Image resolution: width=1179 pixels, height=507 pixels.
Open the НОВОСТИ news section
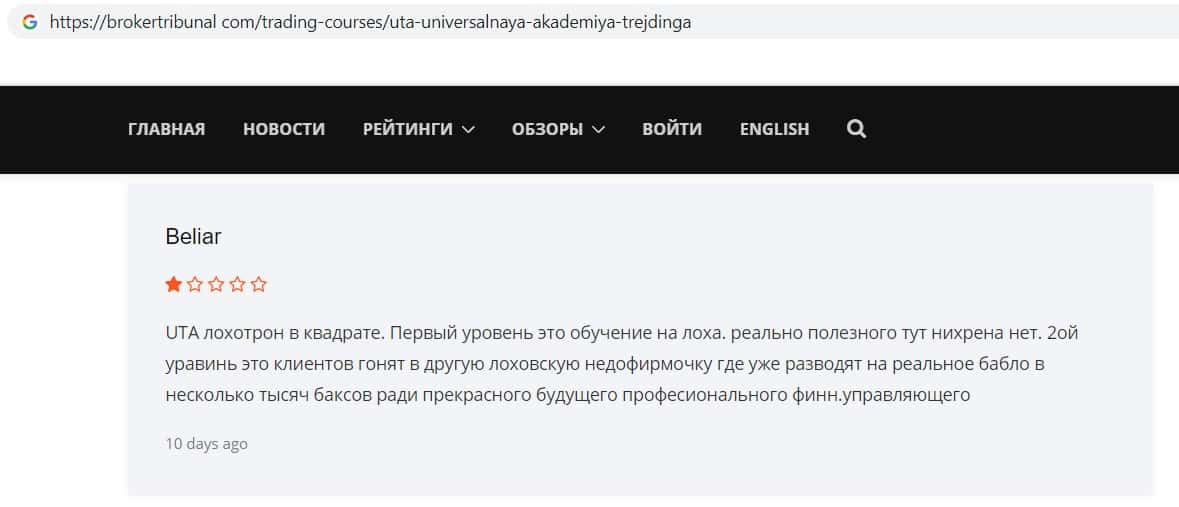(x=284, y=129)
